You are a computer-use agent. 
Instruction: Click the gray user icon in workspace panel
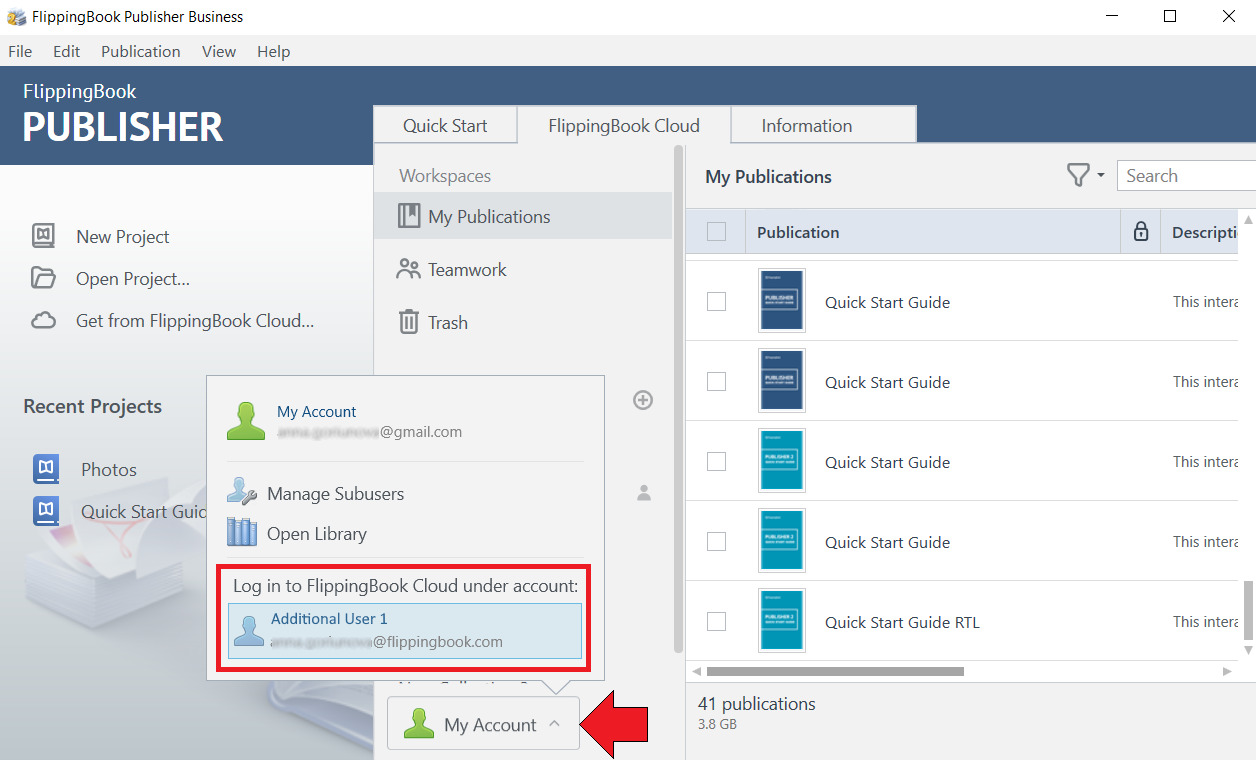(x=644, y=492)
